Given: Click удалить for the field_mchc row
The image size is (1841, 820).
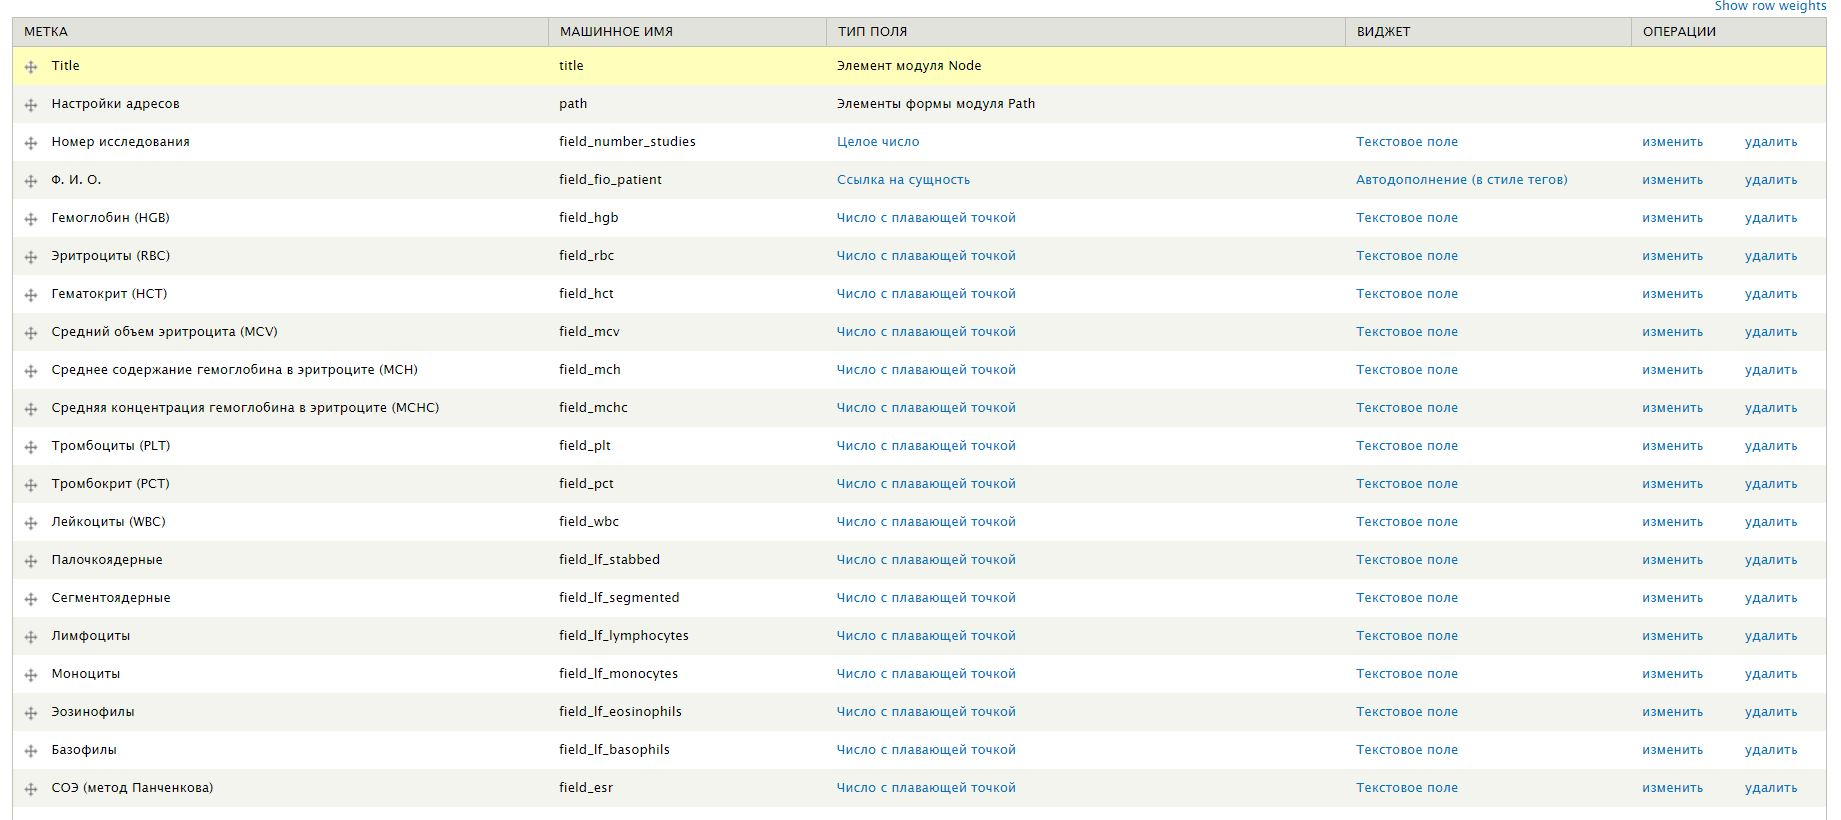Looking at the screenshot, I should [x=1770, y=408].
